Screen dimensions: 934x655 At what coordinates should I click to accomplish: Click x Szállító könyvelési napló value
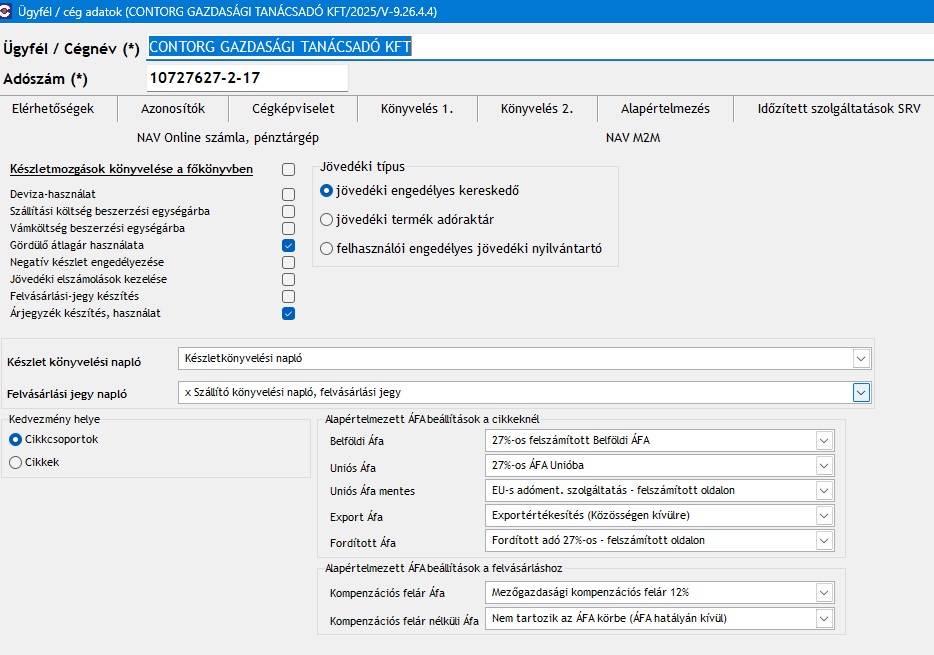pyautogui.click(x=292, y=392)
